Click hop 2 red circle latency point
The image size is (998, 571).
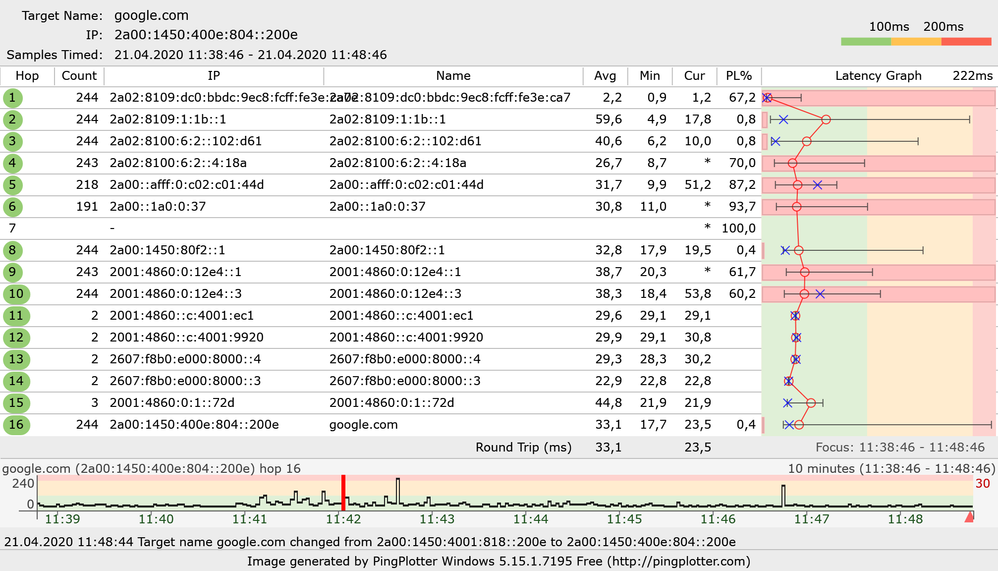tap(826, 120)
